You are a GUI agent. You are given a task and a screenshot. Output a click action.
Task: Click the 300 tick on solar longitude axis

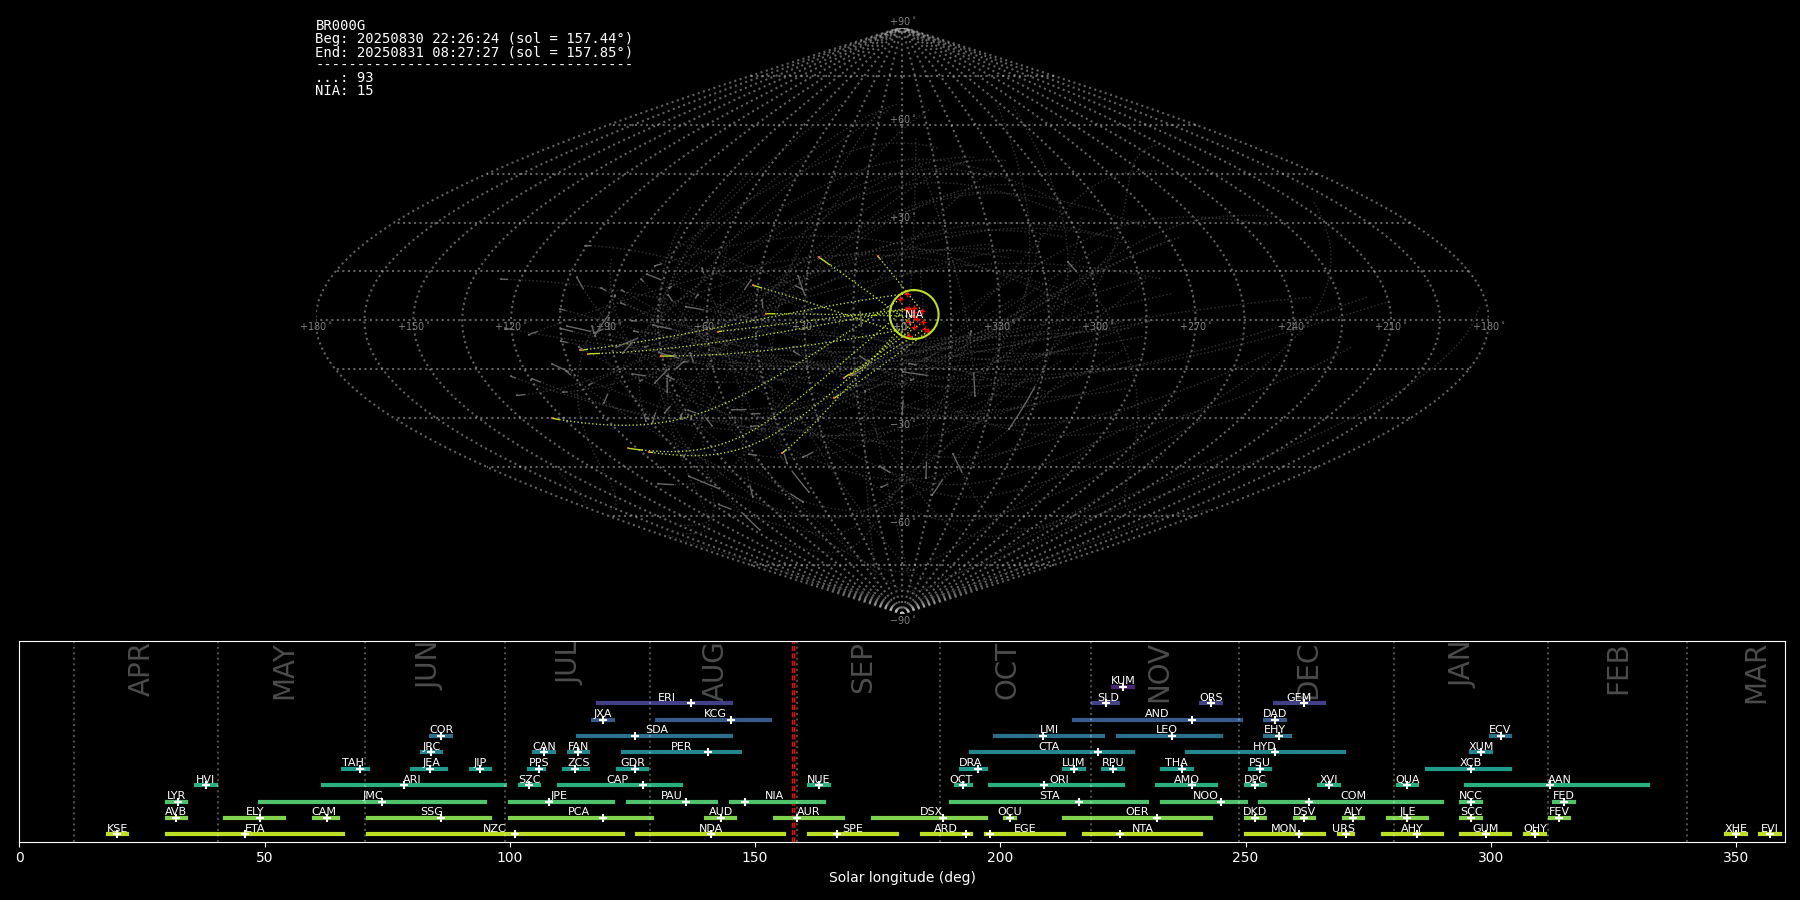[1490, 857]
